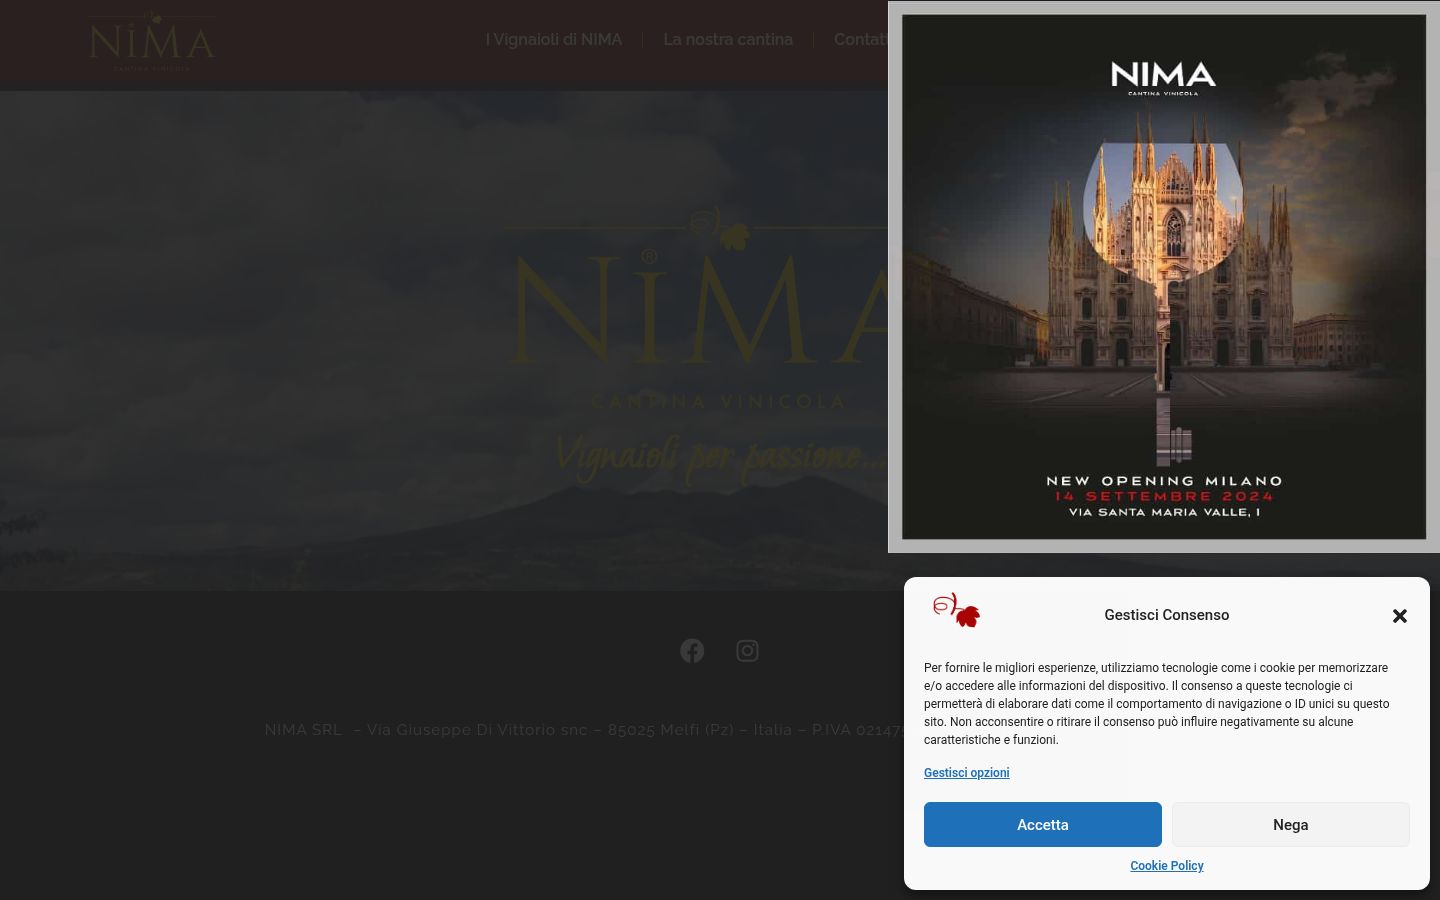Image resolution: width=1440 pixels, height=900 pixels.
Task: Open the Gestisci opzioni link
Action: pos(967,773)
